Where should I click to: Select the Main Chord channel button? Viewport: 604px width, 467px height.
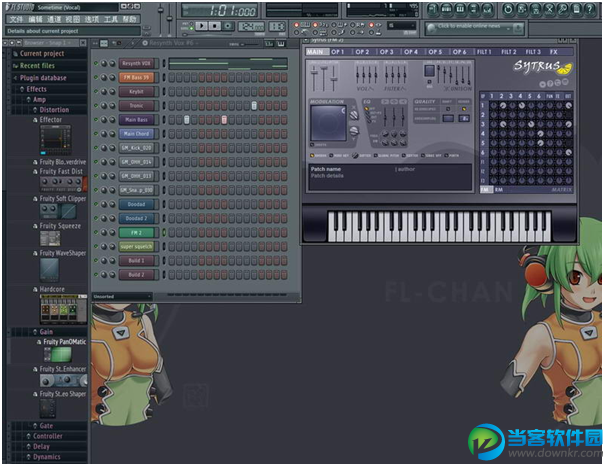pyautogui.click(x=137, y=134)
